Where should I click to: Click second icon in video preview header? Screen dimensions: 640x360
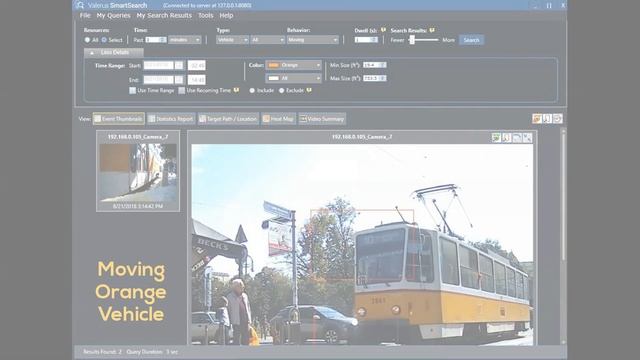(x=507, y=138)
